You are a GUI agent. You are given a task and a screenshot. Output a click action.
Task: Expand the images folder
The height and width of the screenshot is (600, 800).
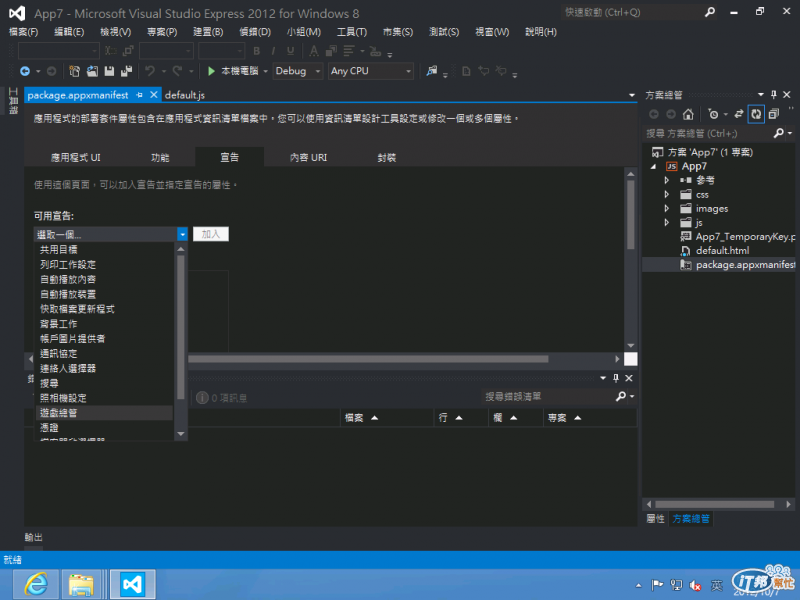tap(666, 209)
